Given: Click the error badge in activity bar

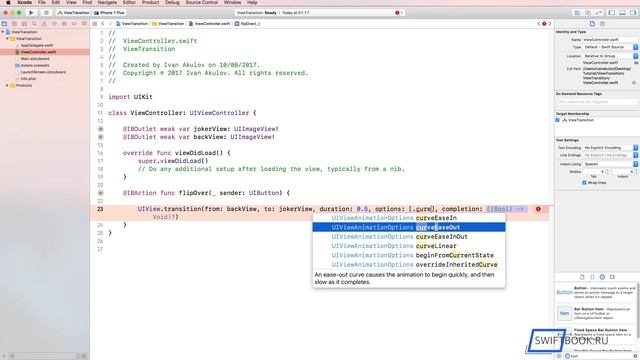Looking at the screenshot, I should click(398, 13).
